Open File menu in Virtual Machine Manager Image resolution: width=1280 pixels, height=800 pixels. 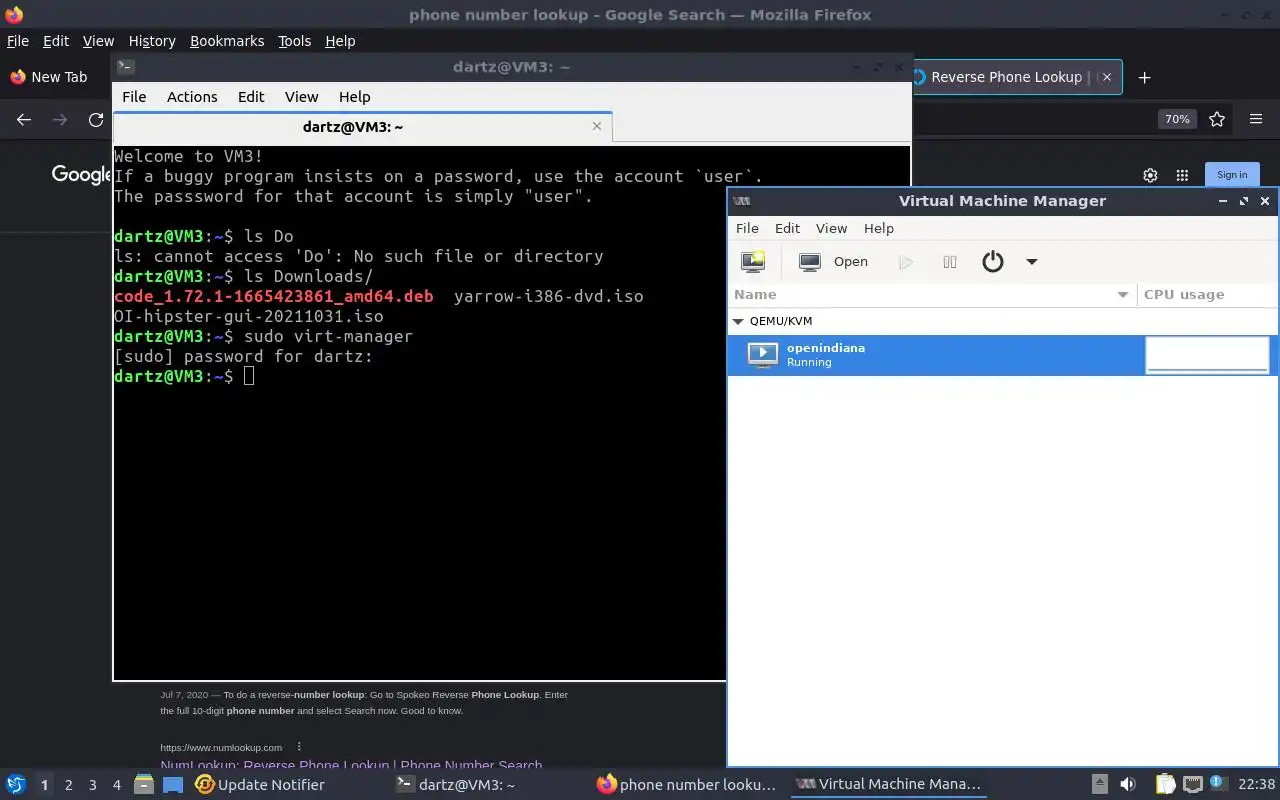click(x=747, y=228)
